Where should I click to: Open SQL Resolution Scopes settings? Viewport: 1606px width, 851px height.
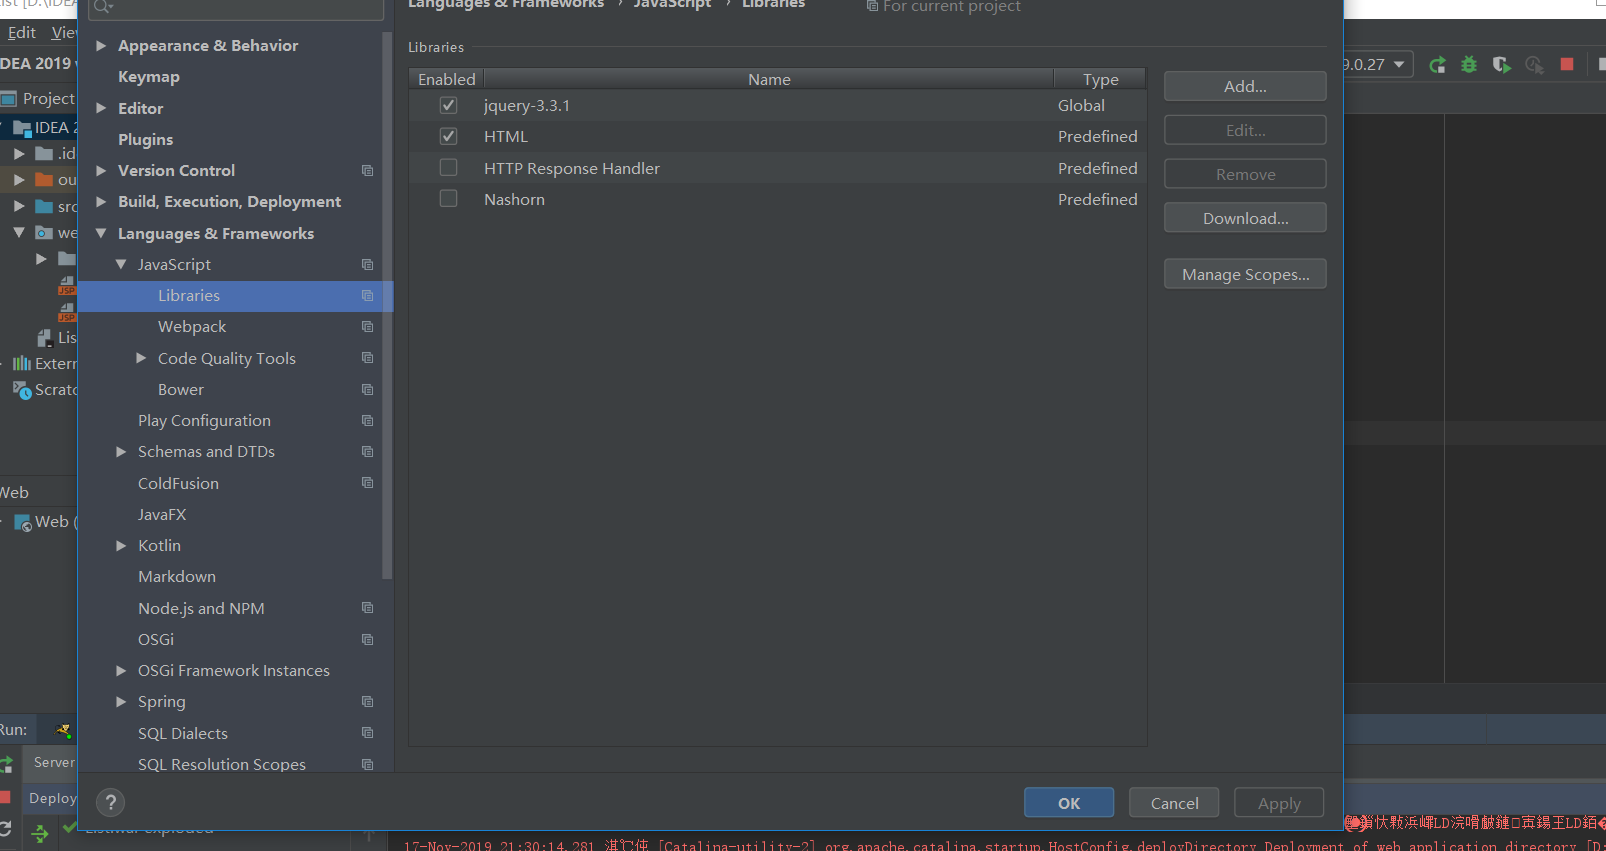[x=222, y=764]
